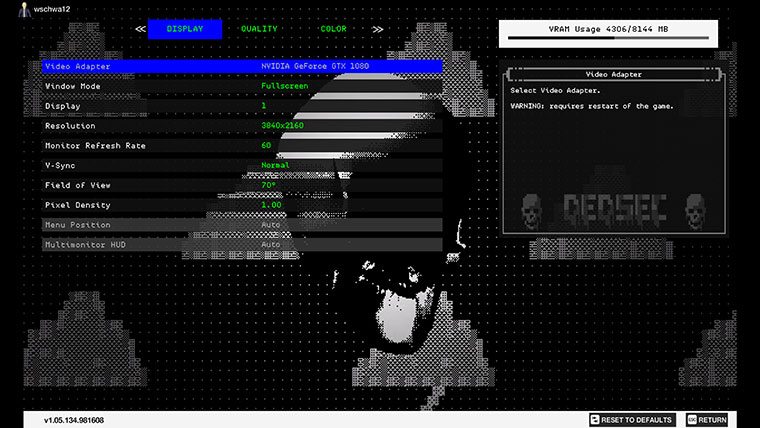Click the ESC key icon beside Return
The height and width of the screenshot is (428, 760).
pyautogui.click(x=691, y=420)
